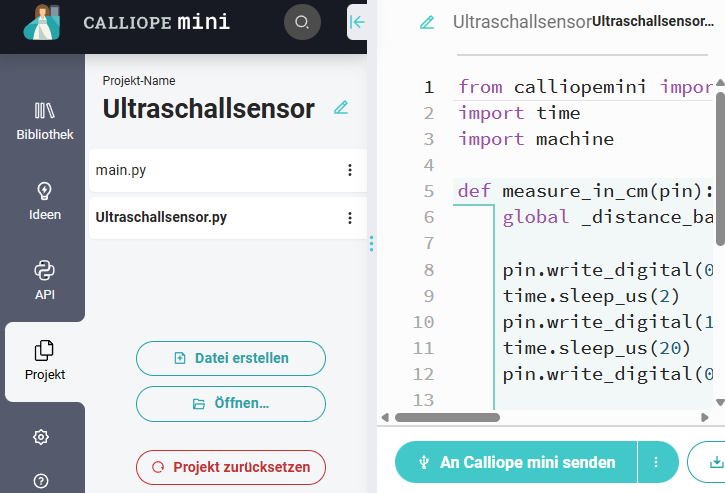The image size is (725, 493).
Task: Select the Projekt tab
Action: pyautogui.click(x=44, y=361)
